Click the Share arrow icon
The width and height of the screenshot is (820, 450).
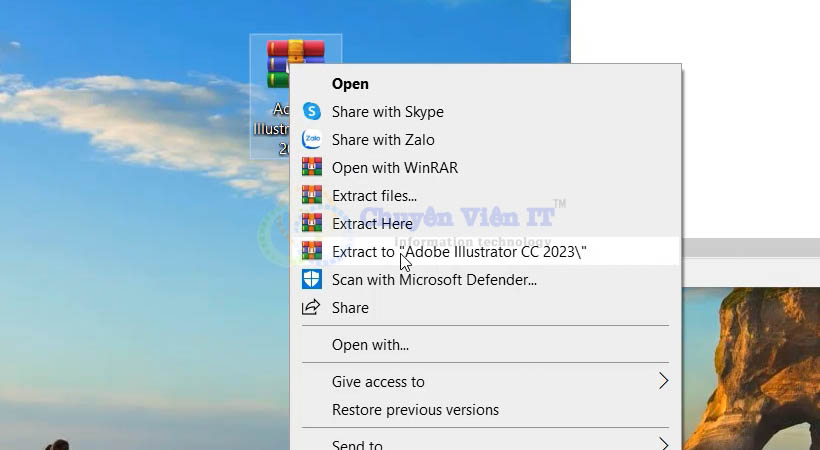(x=312, y=308)
